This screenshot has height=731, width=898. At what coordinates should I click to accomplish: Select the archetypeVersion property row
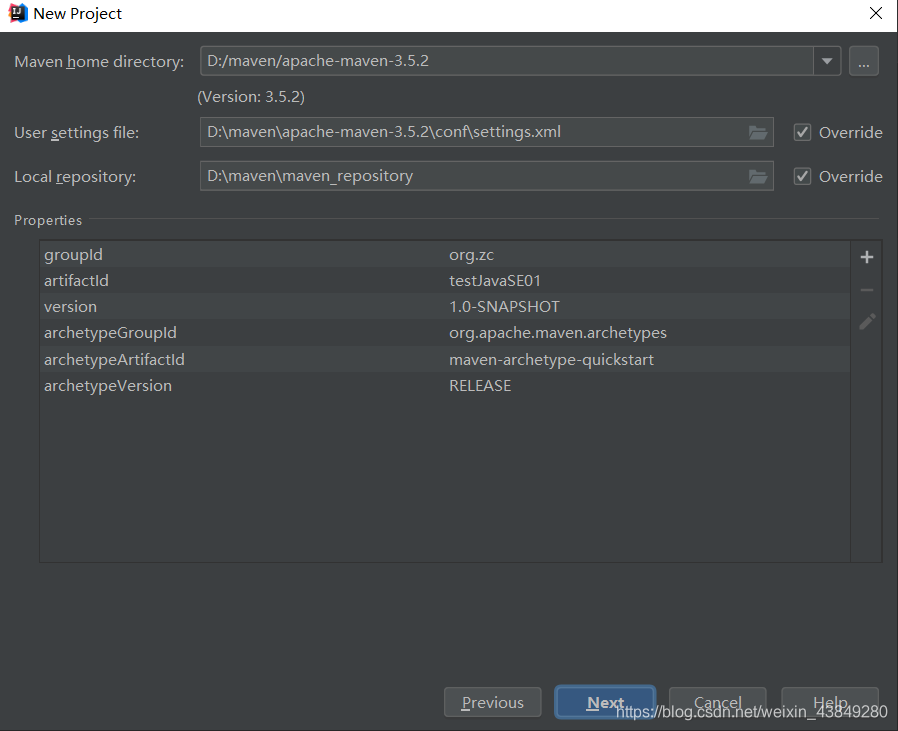click(x=445, y=386)
